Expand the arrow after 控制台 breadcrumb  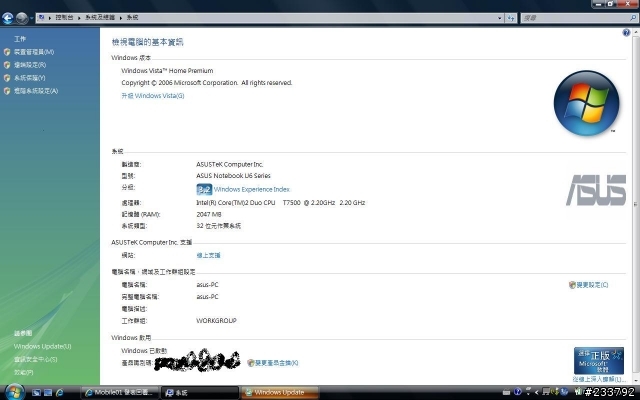coord(79,18)
